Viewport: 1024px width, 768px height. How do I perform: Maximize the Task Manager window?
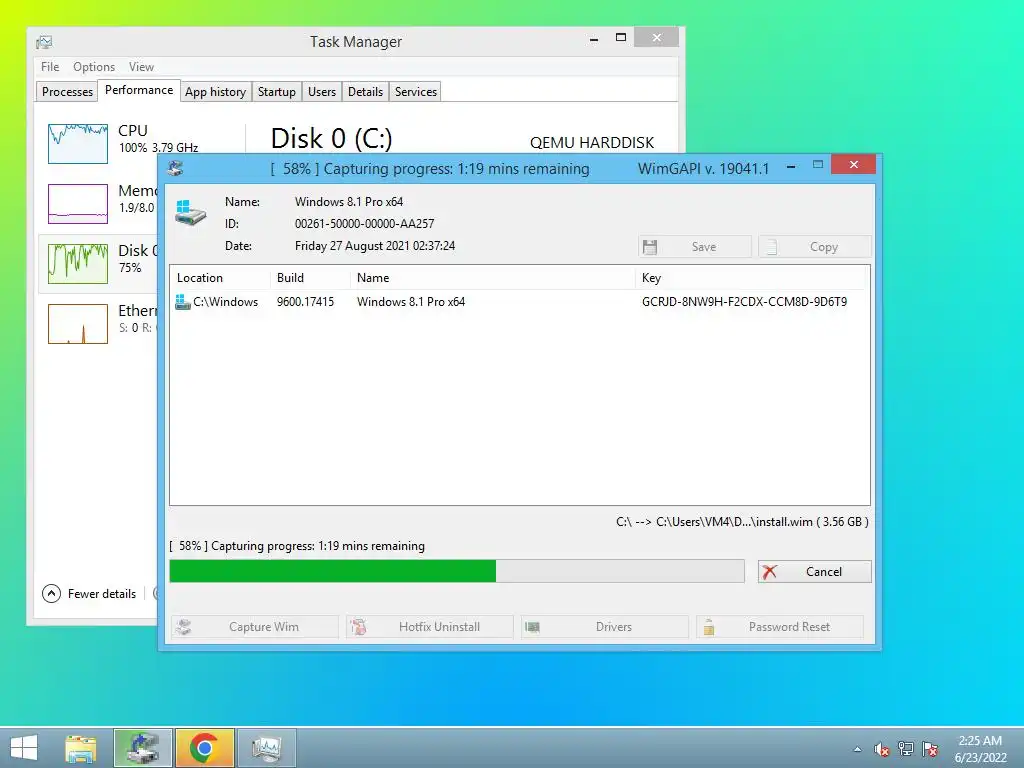(x=621, y=38)
